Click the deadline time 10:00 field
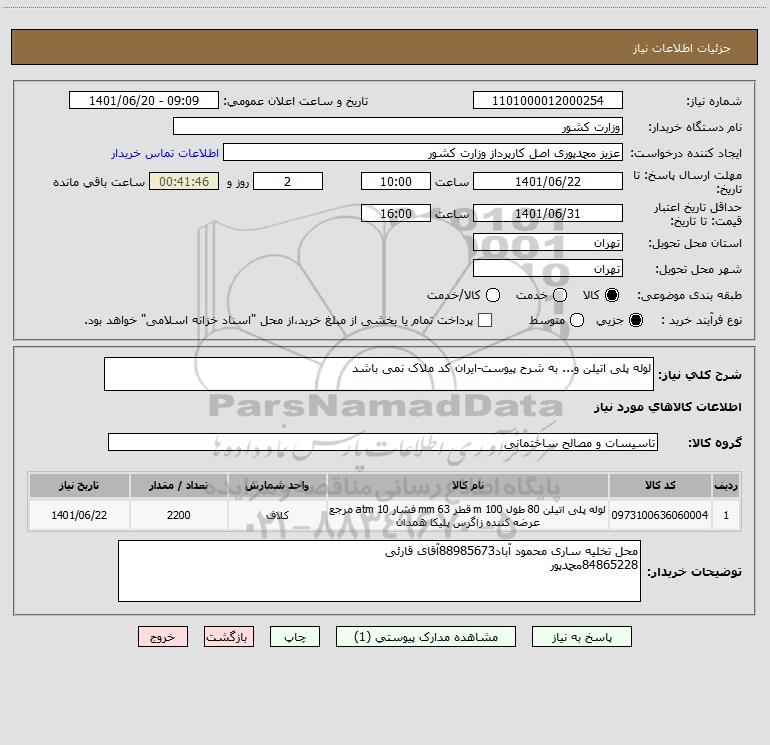 coord(396,182)
